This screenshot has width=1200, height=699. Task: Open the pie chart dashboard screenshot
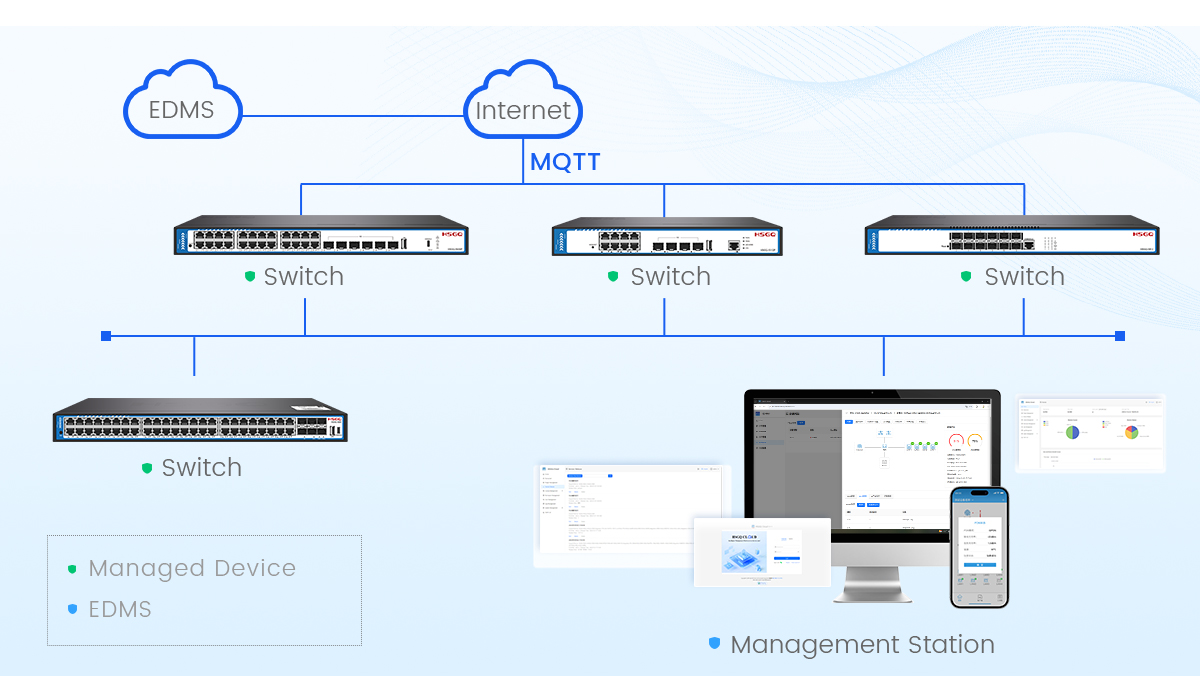coord(1091,432)
